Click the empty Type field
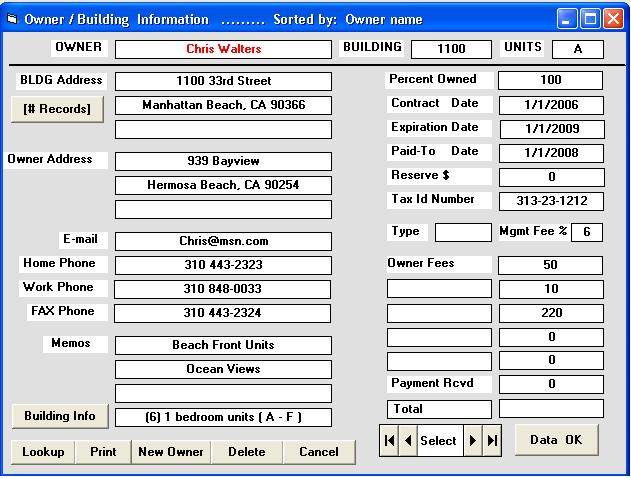The image size is (631, 478). [463, 232]
